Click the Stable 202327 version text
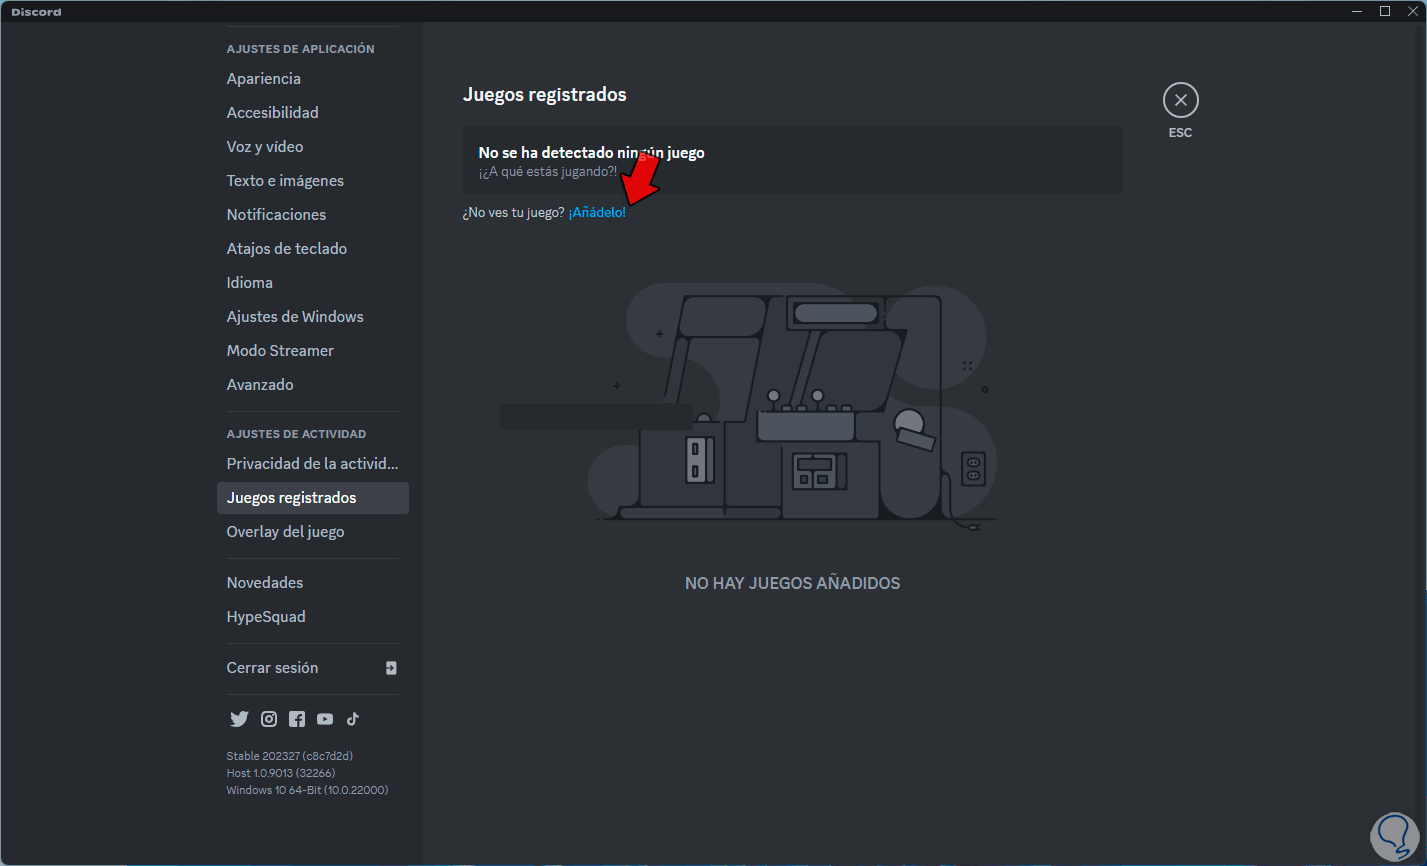 click(x=290, y=756)
